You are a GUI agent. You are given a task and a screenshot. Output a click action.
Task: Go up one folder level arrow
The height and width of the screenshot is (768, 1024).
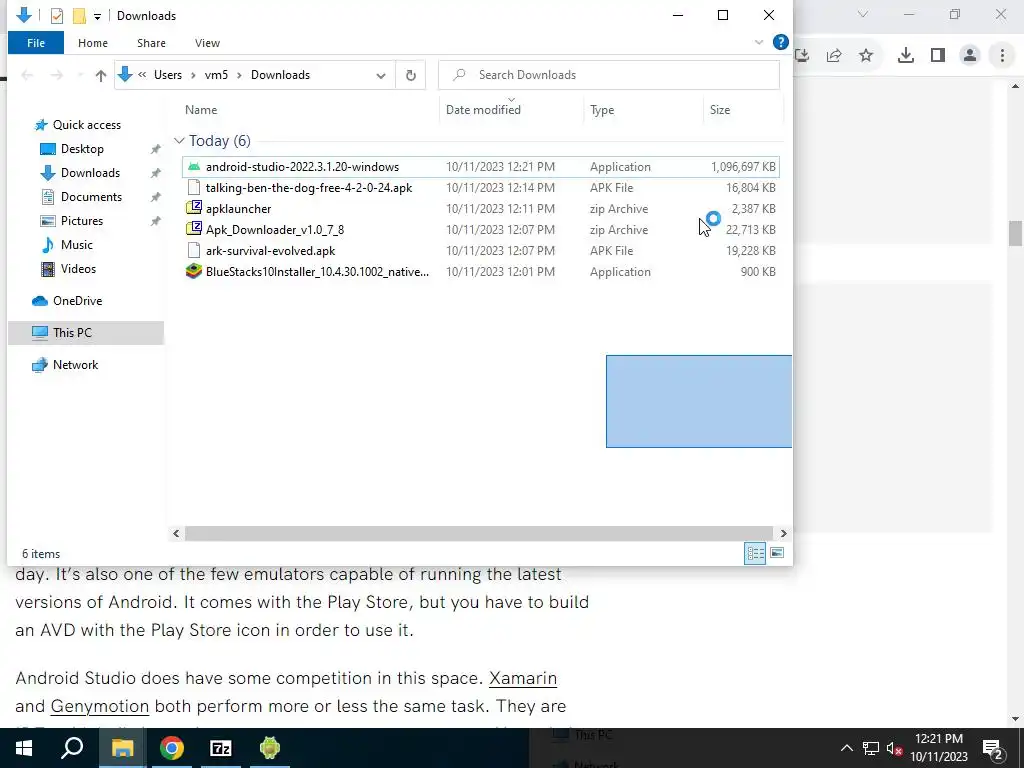[101, 75]
